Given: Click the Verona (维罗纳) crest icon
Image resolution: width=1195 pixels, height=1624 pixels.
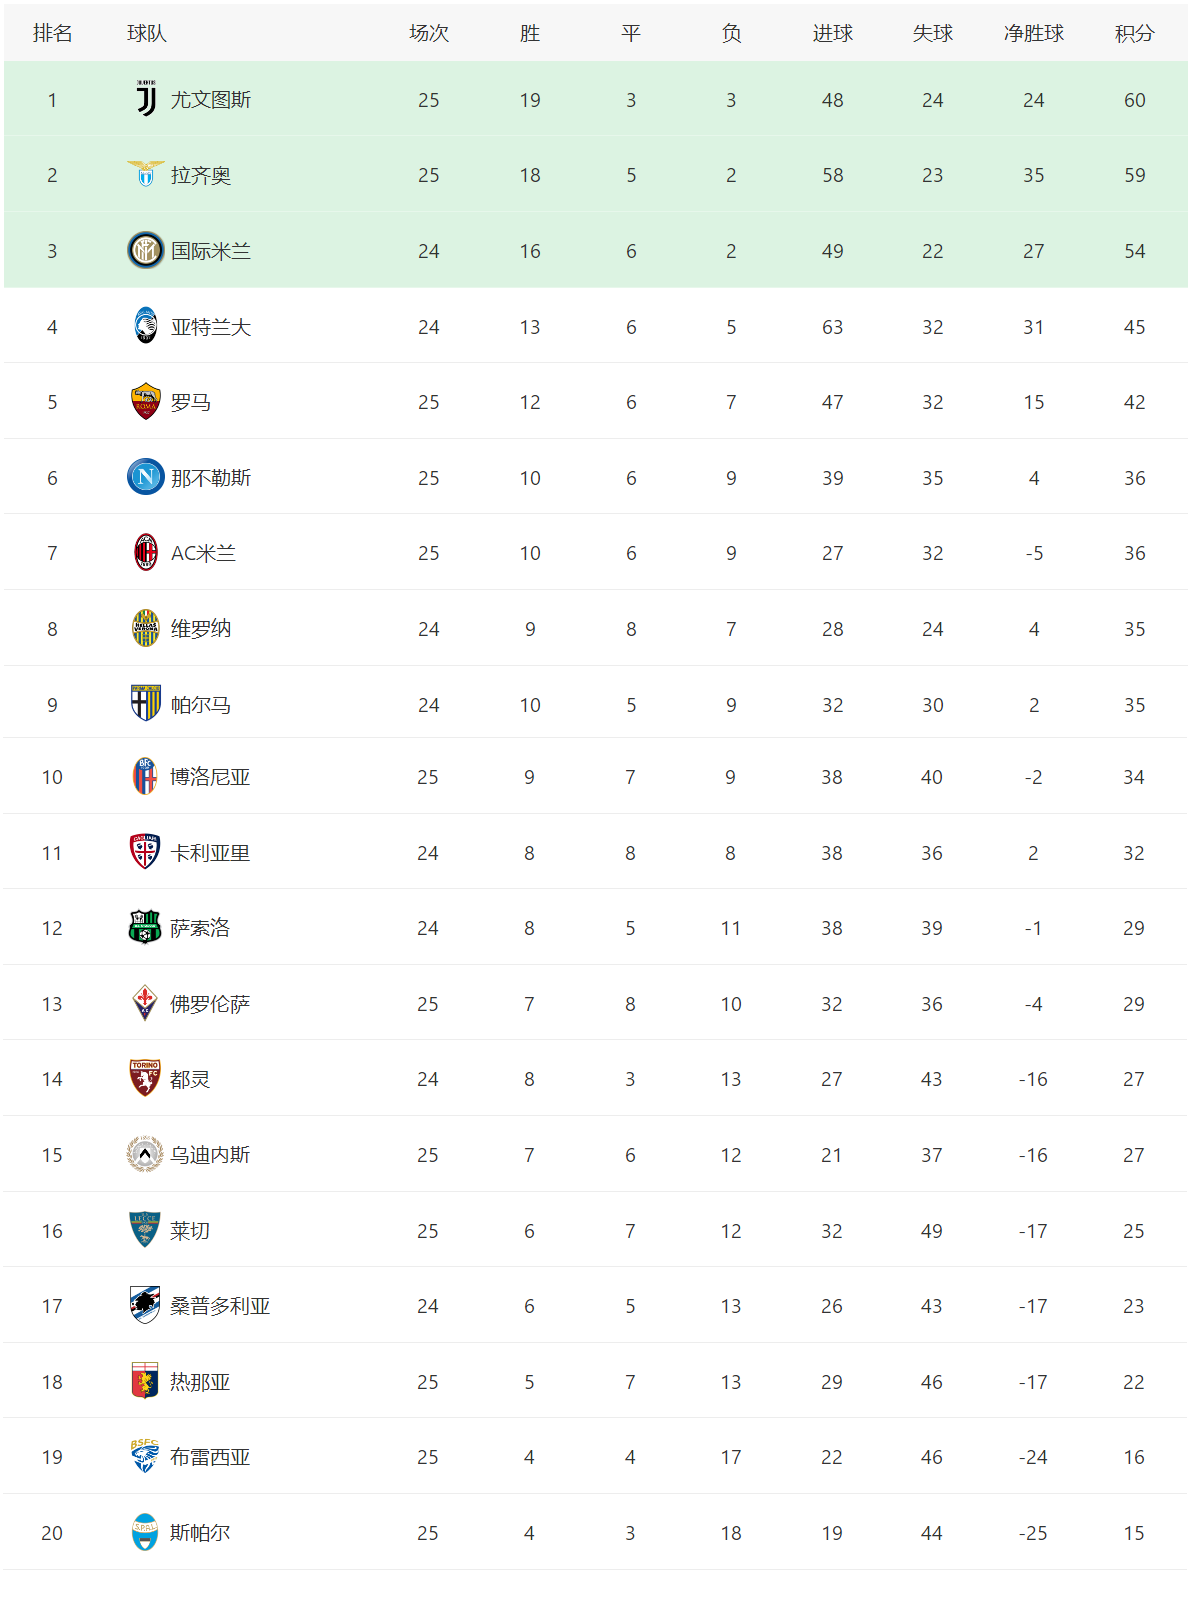Looking at the screenshot, I should click(x=146, y=629).
